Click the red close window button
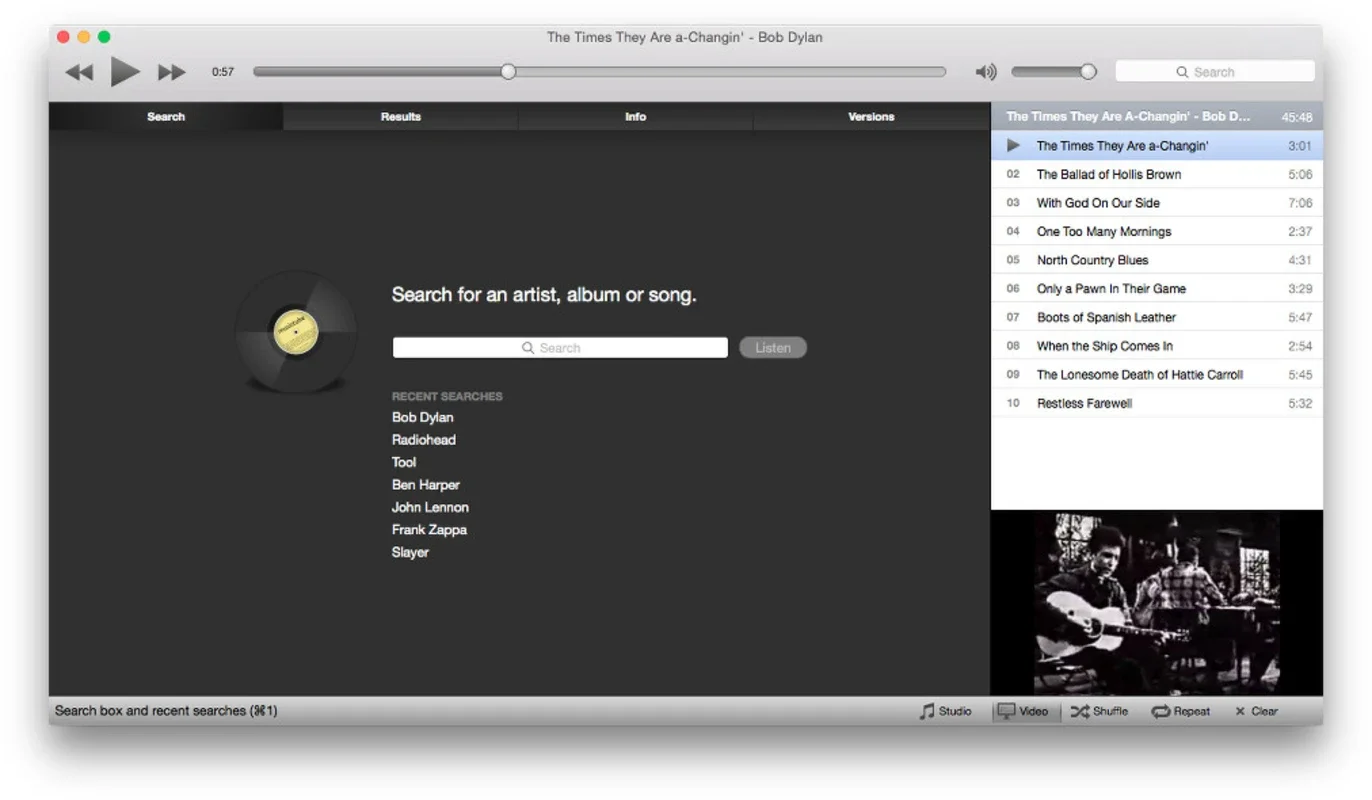The height and width of the screenshot is (800, 1372). [63, 37]
